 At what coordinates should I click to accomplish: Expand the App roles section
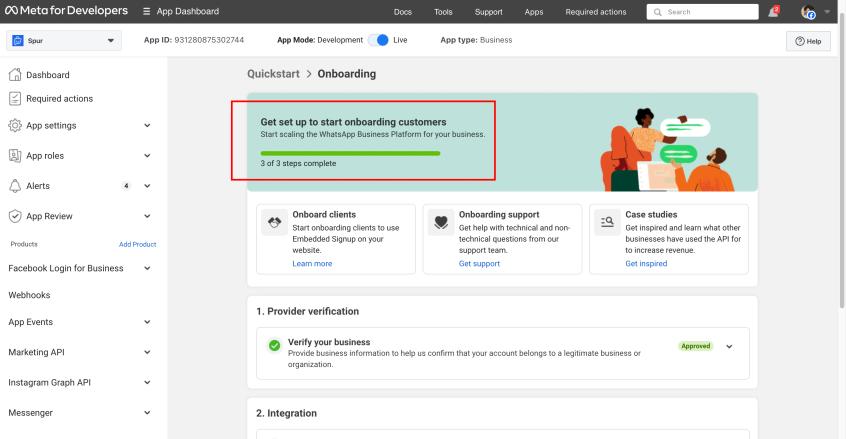(x=147, y=155)
